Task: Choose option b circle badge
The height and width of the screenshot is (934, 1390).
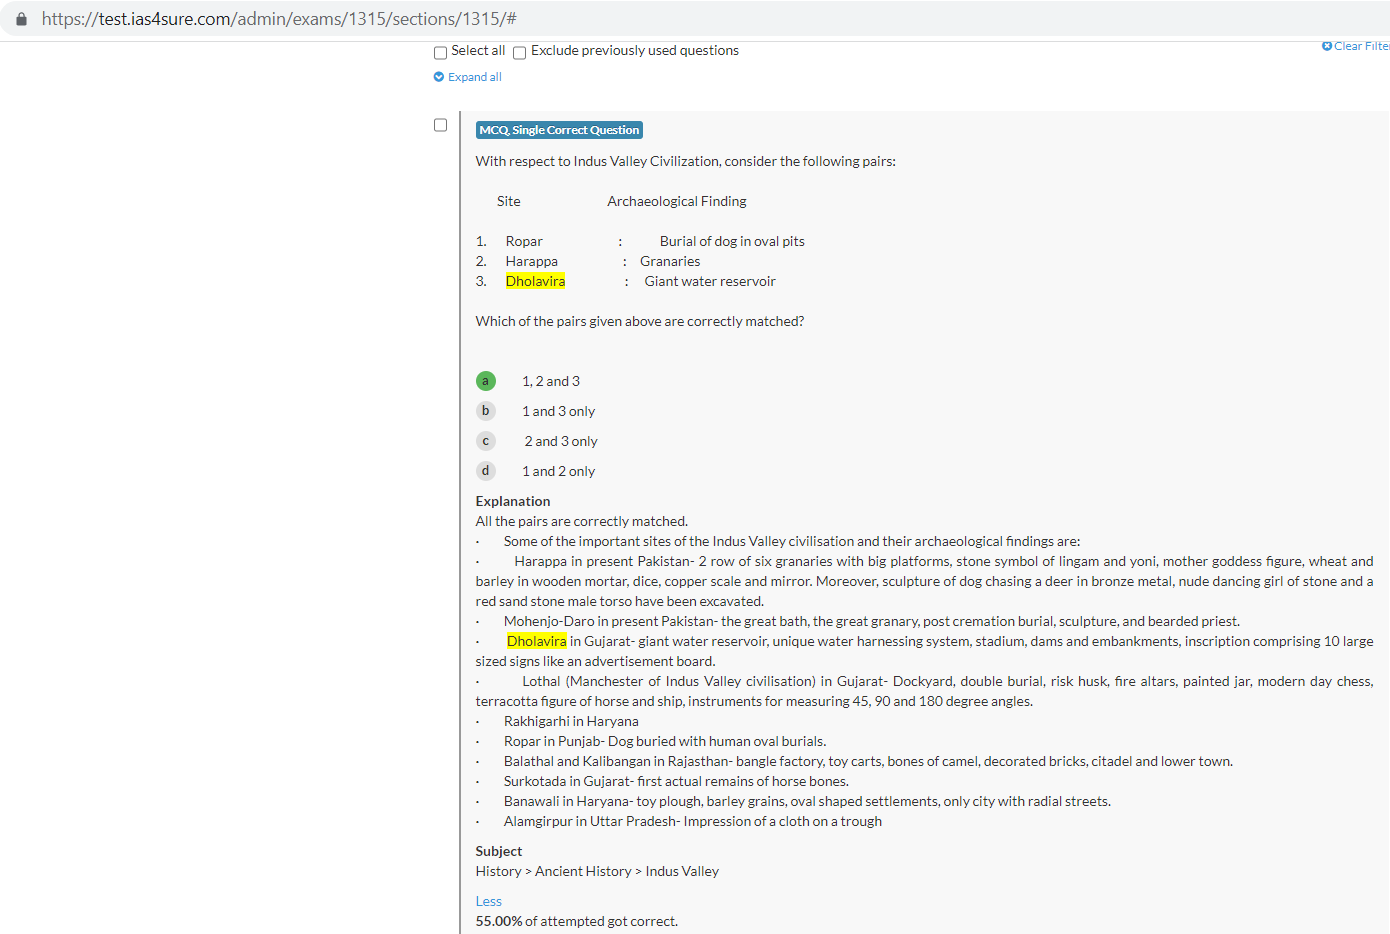Action: [486, 411]
